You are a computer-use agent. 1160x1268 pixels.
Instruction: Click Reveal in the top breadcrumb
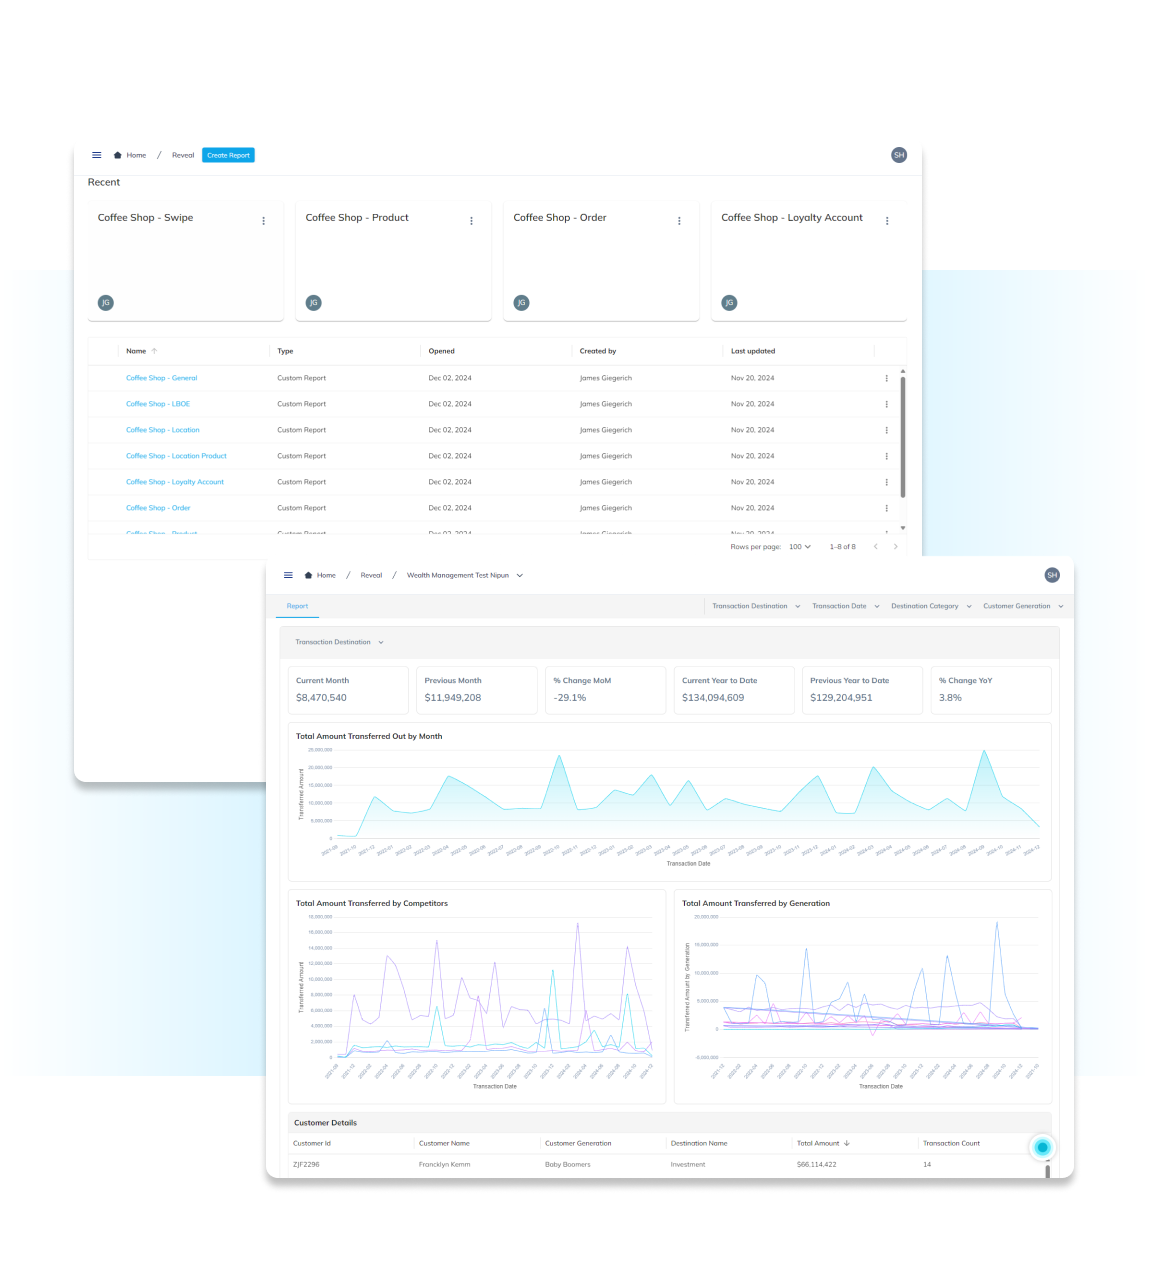point(183,155)
